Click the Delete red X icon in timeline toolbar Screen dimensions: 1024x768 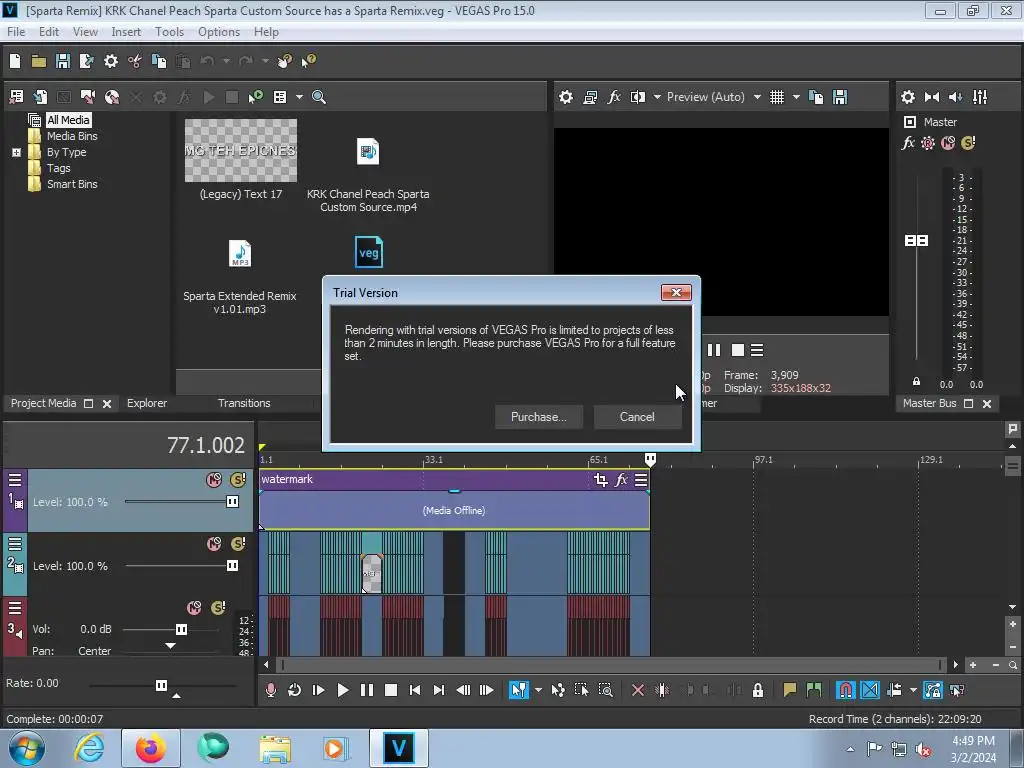[x=638, y=690]
